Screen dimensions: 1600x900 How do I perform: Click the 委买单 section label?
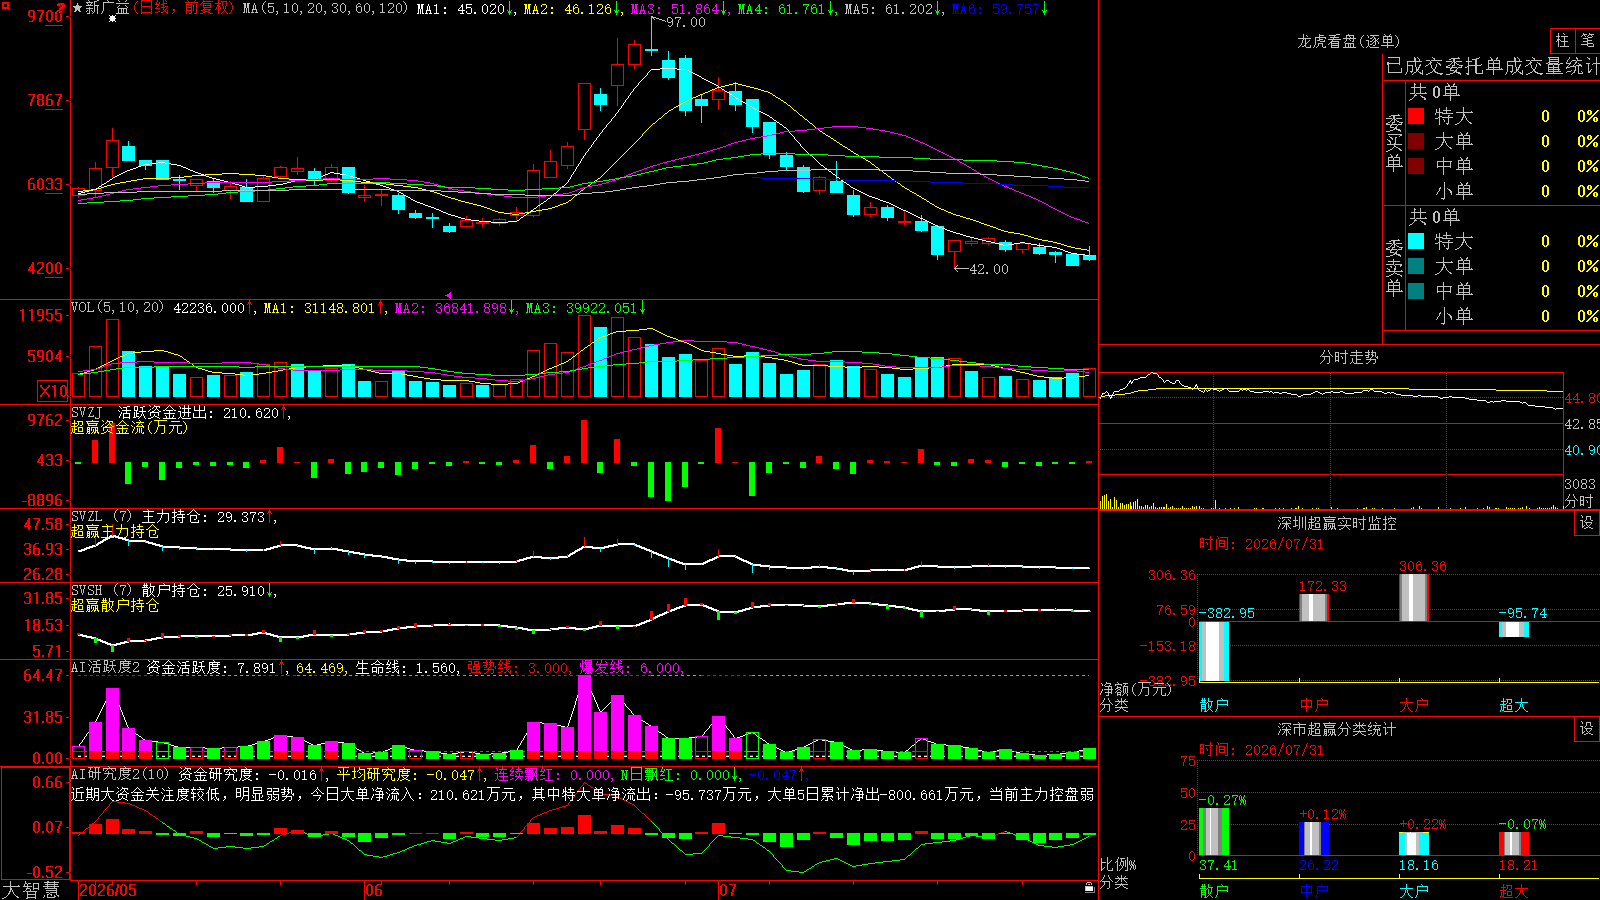pyautogui.click(x=1394, y=142)
